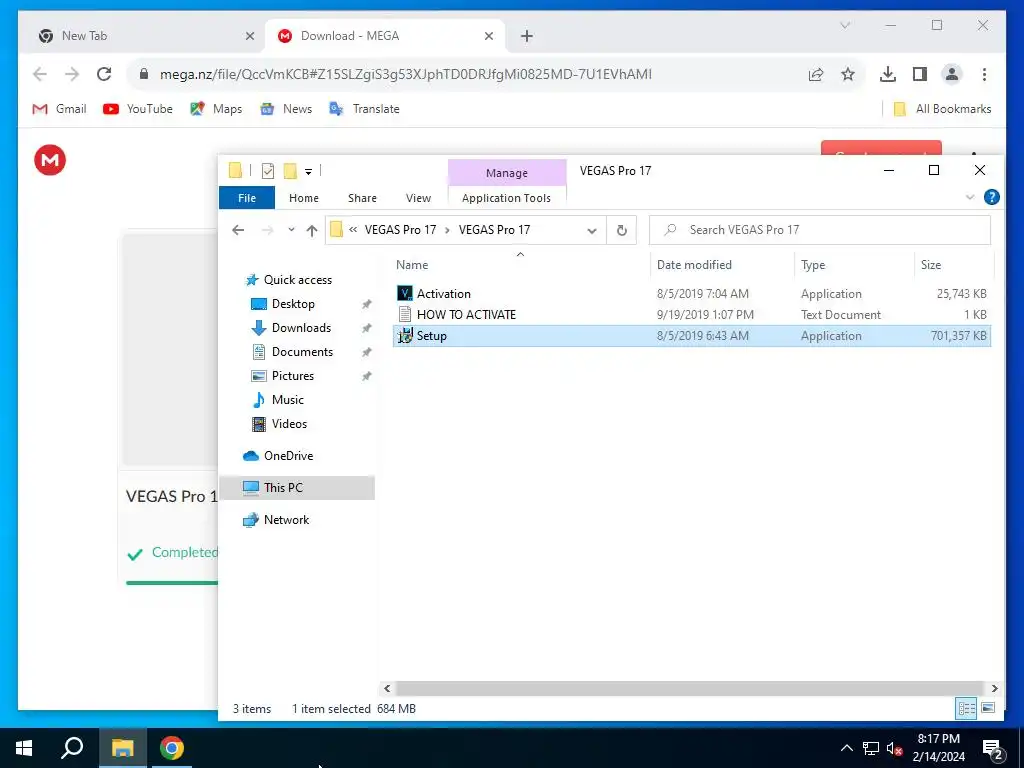This screenshot has width=1024, height=768.
Task: Open the Downloads folder in sidebar
Action: pyautogui.click(x=301, y=328)
